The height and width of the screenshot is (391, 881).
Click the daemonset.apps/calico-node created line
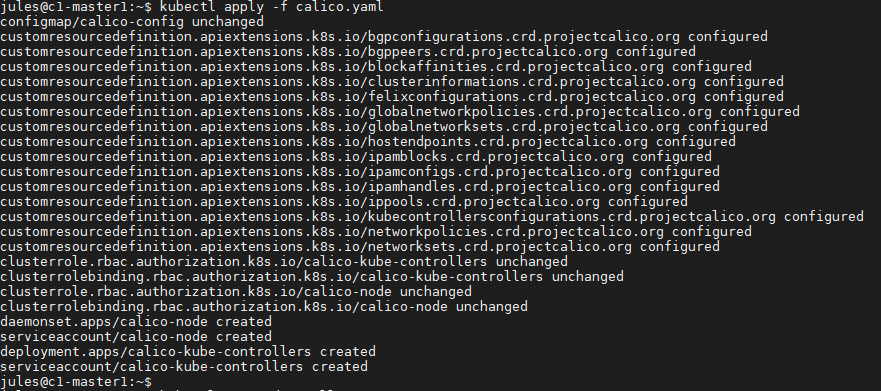click(136, 322)
